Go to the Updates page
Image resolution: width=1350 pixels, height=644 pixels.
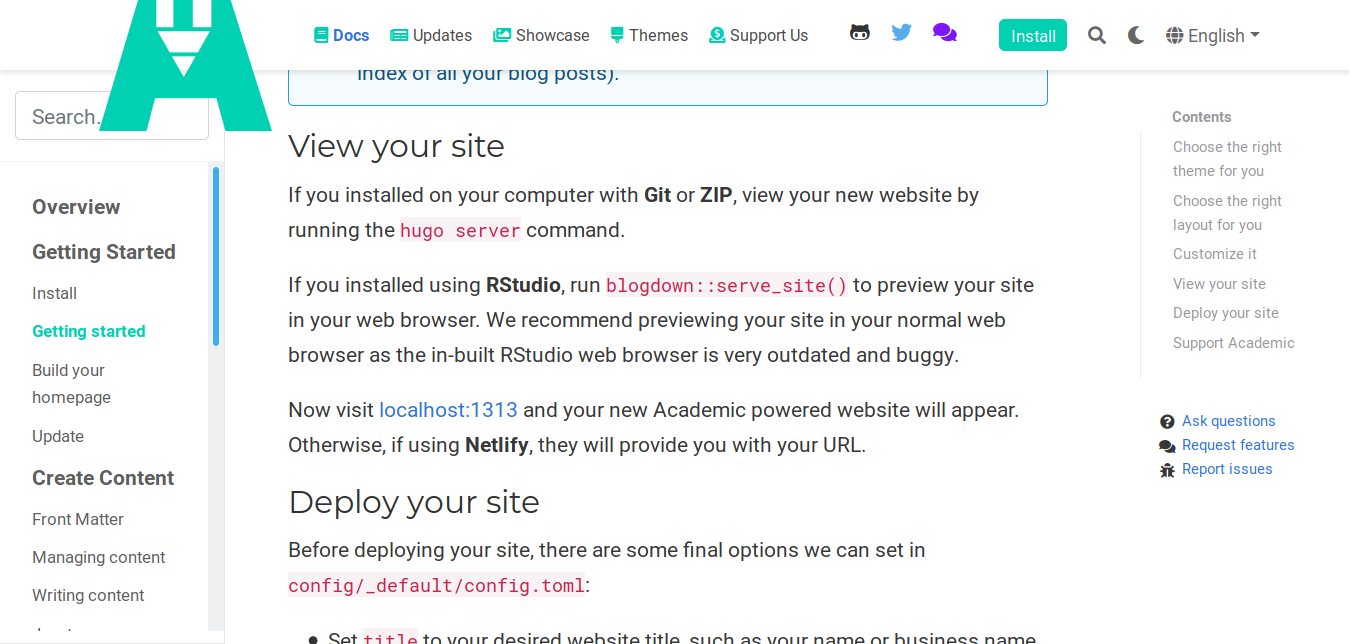point(431,35)
